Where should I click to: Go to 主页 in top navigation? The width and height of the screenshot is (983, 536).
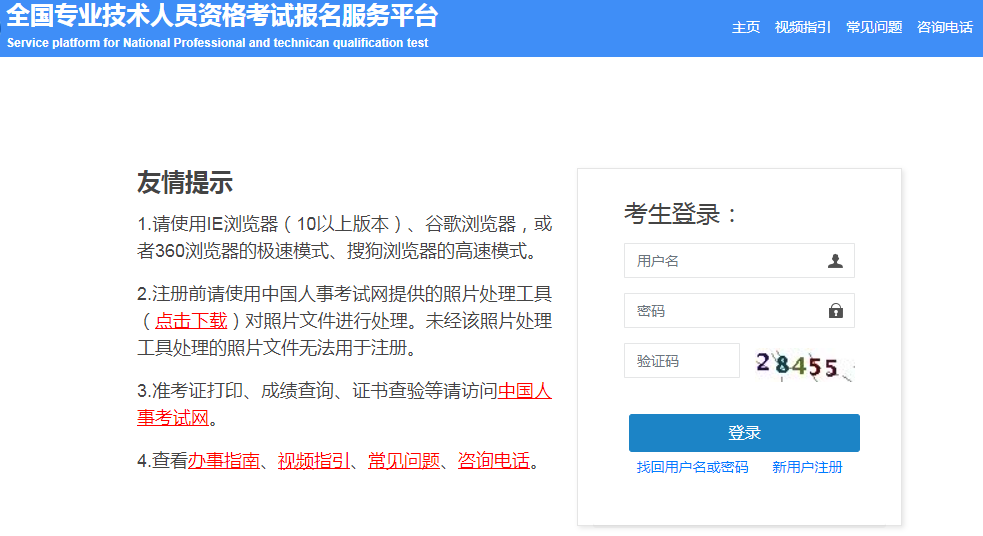coord(746,28)
